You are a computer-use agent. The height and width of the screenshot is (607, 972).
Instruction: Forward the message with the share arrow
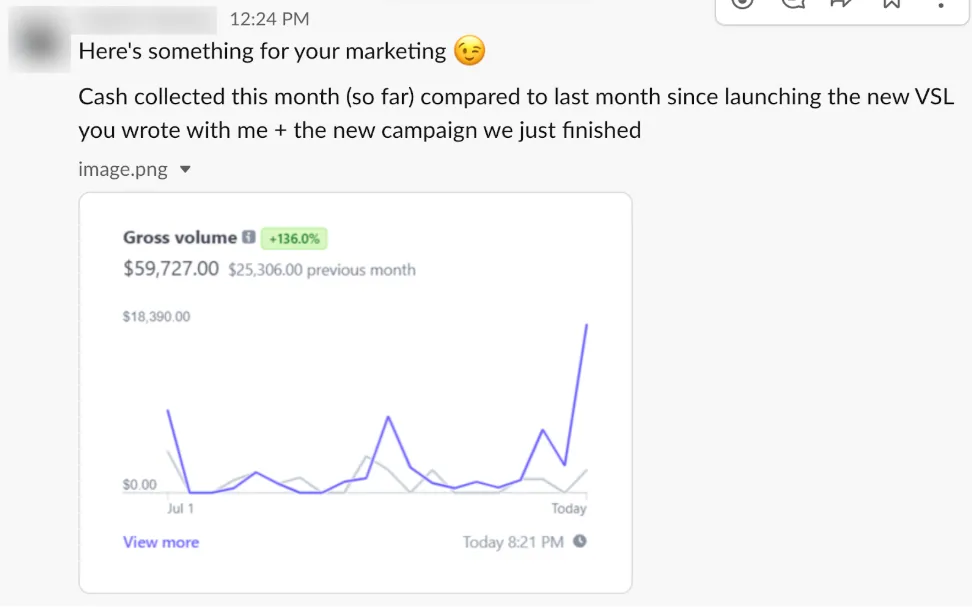pos(841,3)
